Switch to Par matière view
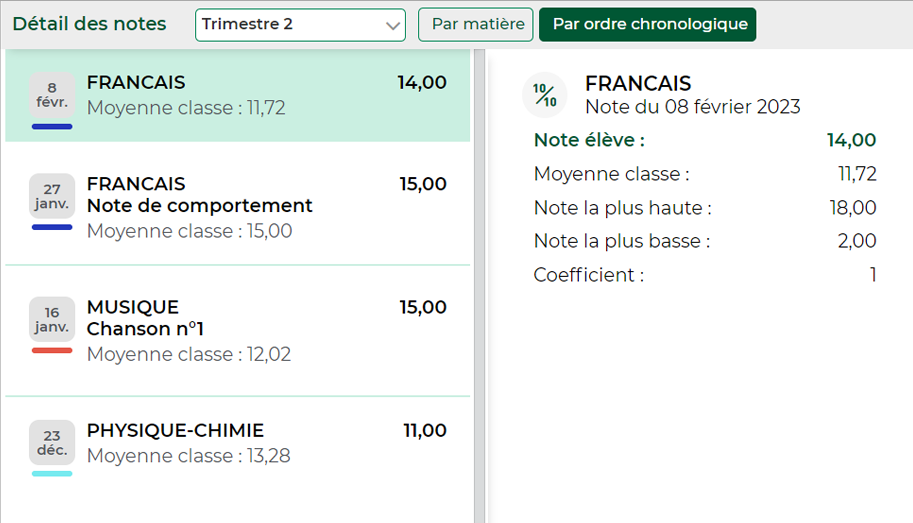This screenshot has height=523, width=913. (476, 24)
